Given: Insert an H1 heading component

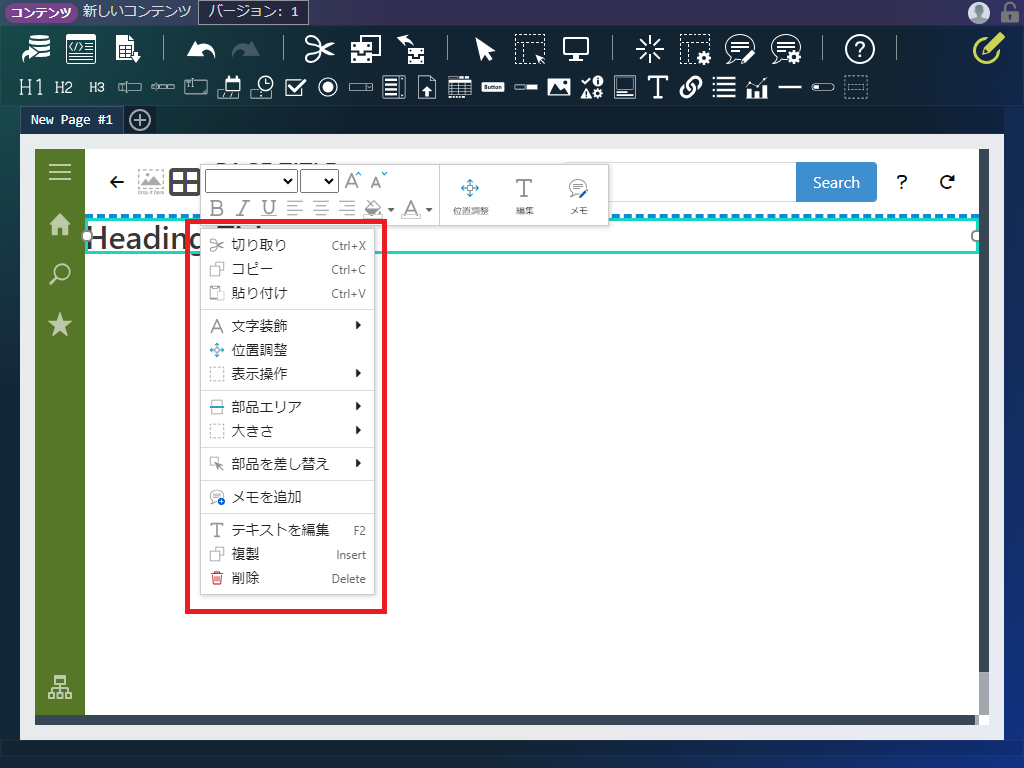Looking at the screenshot, I should click(x=31, y=87).
